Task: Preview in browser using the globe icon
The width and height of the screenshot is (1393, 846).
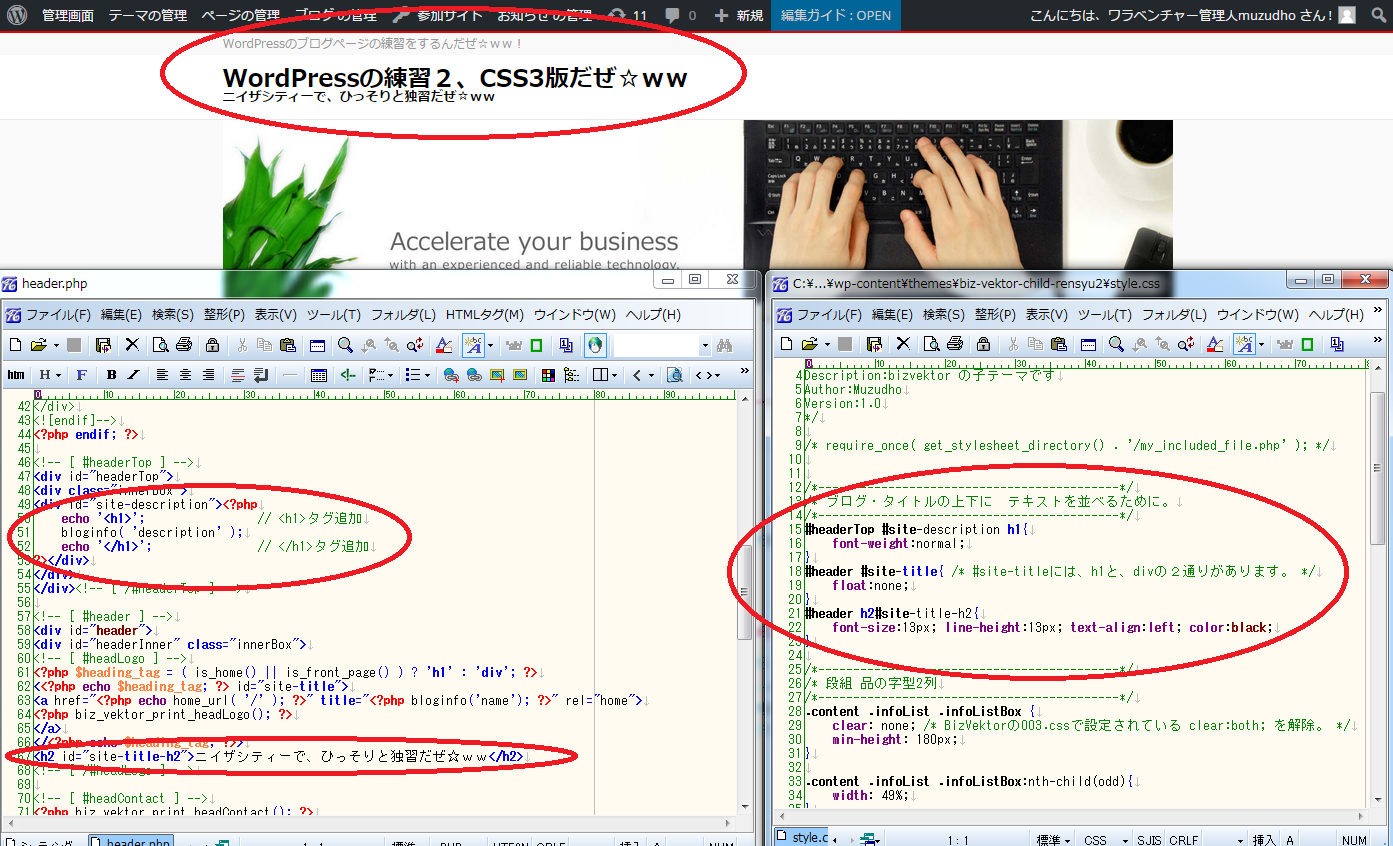Action: tap(595, 345)
